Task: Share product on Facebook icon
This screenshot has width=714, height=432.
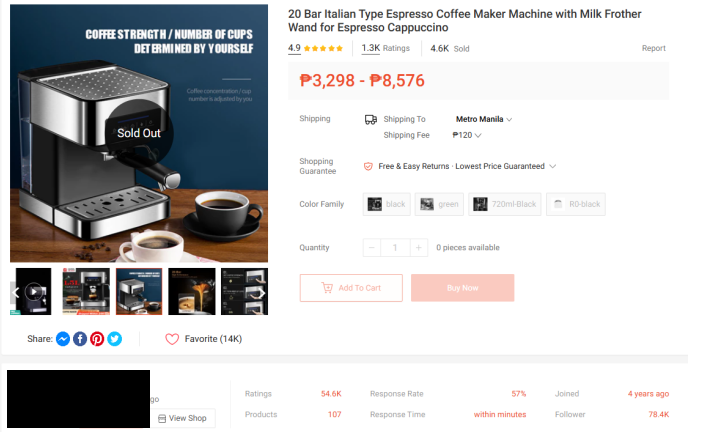Action: pyautogui.click(x=80, y=339)
